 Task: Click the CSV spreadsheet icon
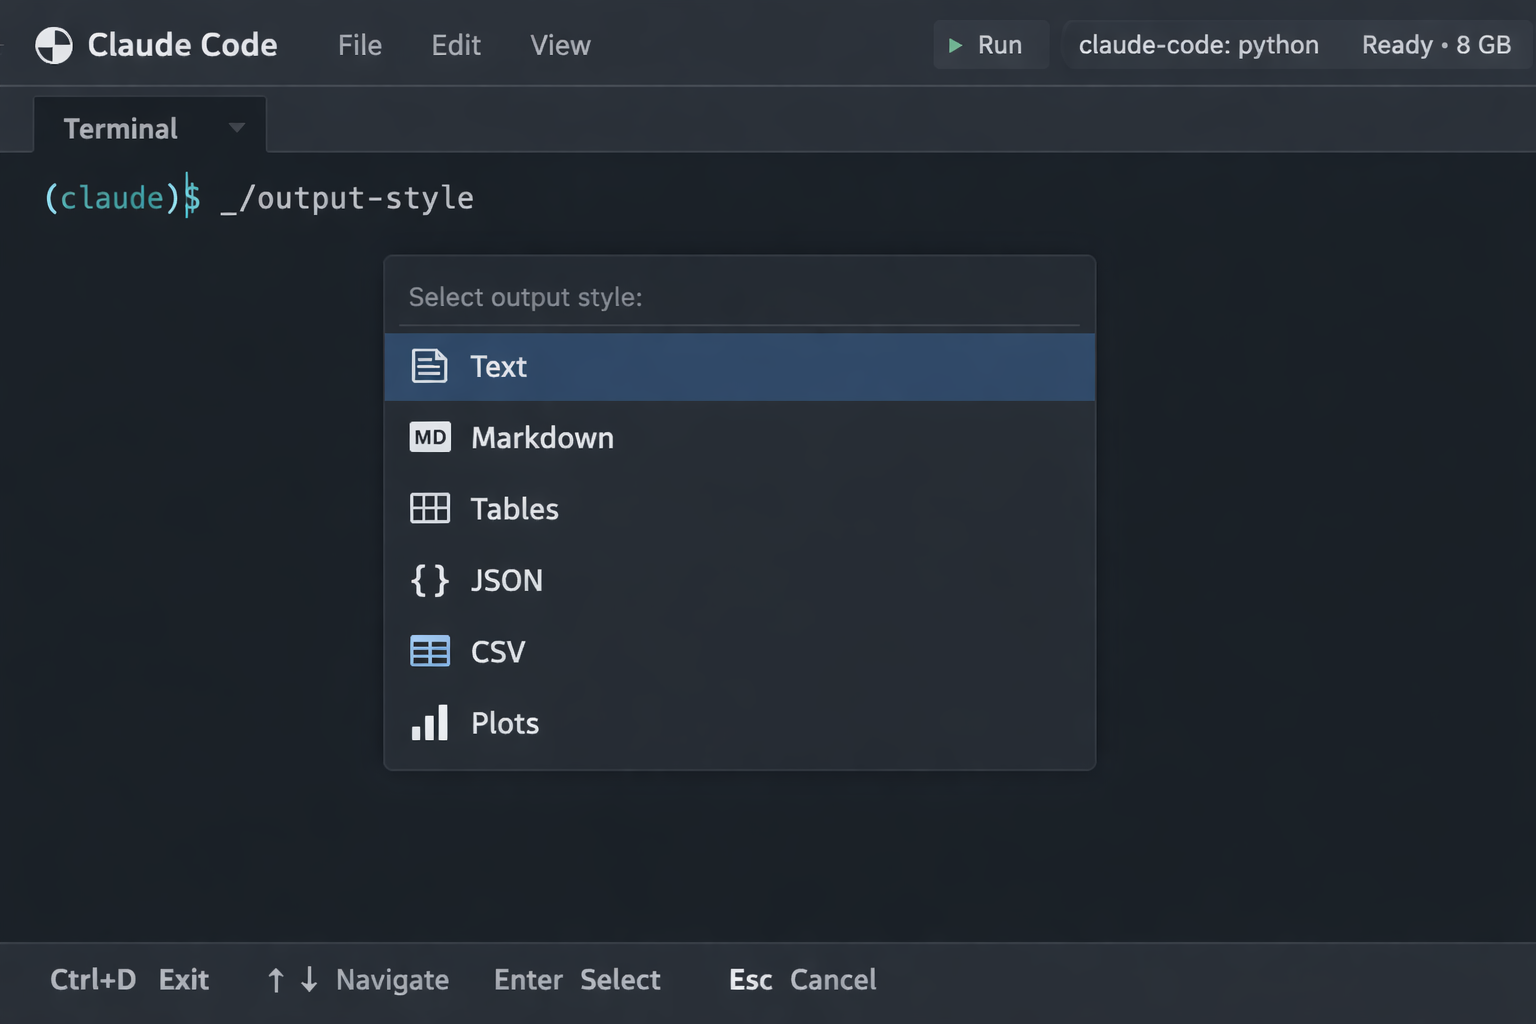(430, 651)
